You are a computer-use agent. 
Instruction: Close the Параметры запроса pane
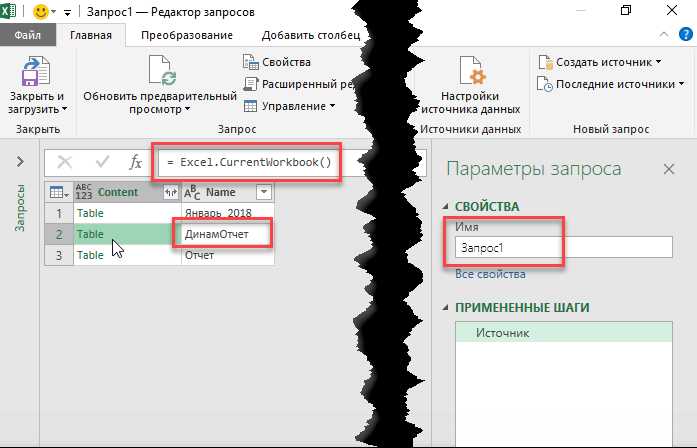point(669,169)
